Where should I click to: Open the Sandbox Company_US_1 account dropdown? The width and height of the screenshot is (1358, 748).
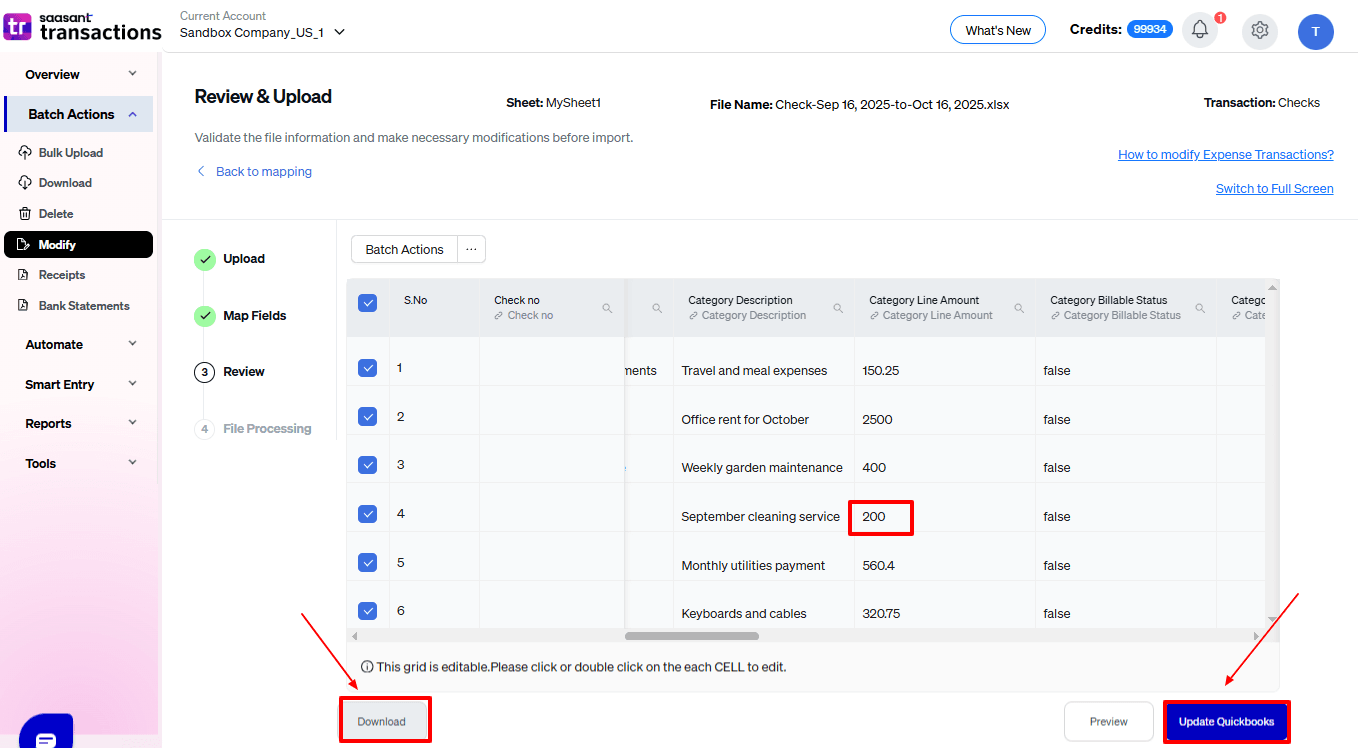coord(338,31)
